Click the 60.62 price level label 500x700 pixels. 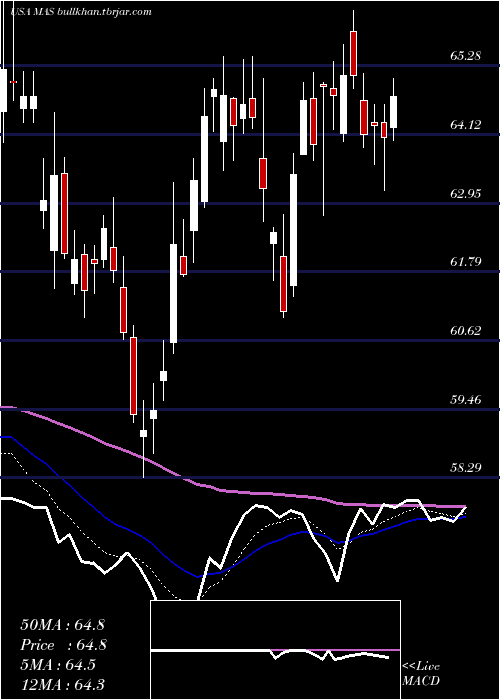[x=466, y=331]
